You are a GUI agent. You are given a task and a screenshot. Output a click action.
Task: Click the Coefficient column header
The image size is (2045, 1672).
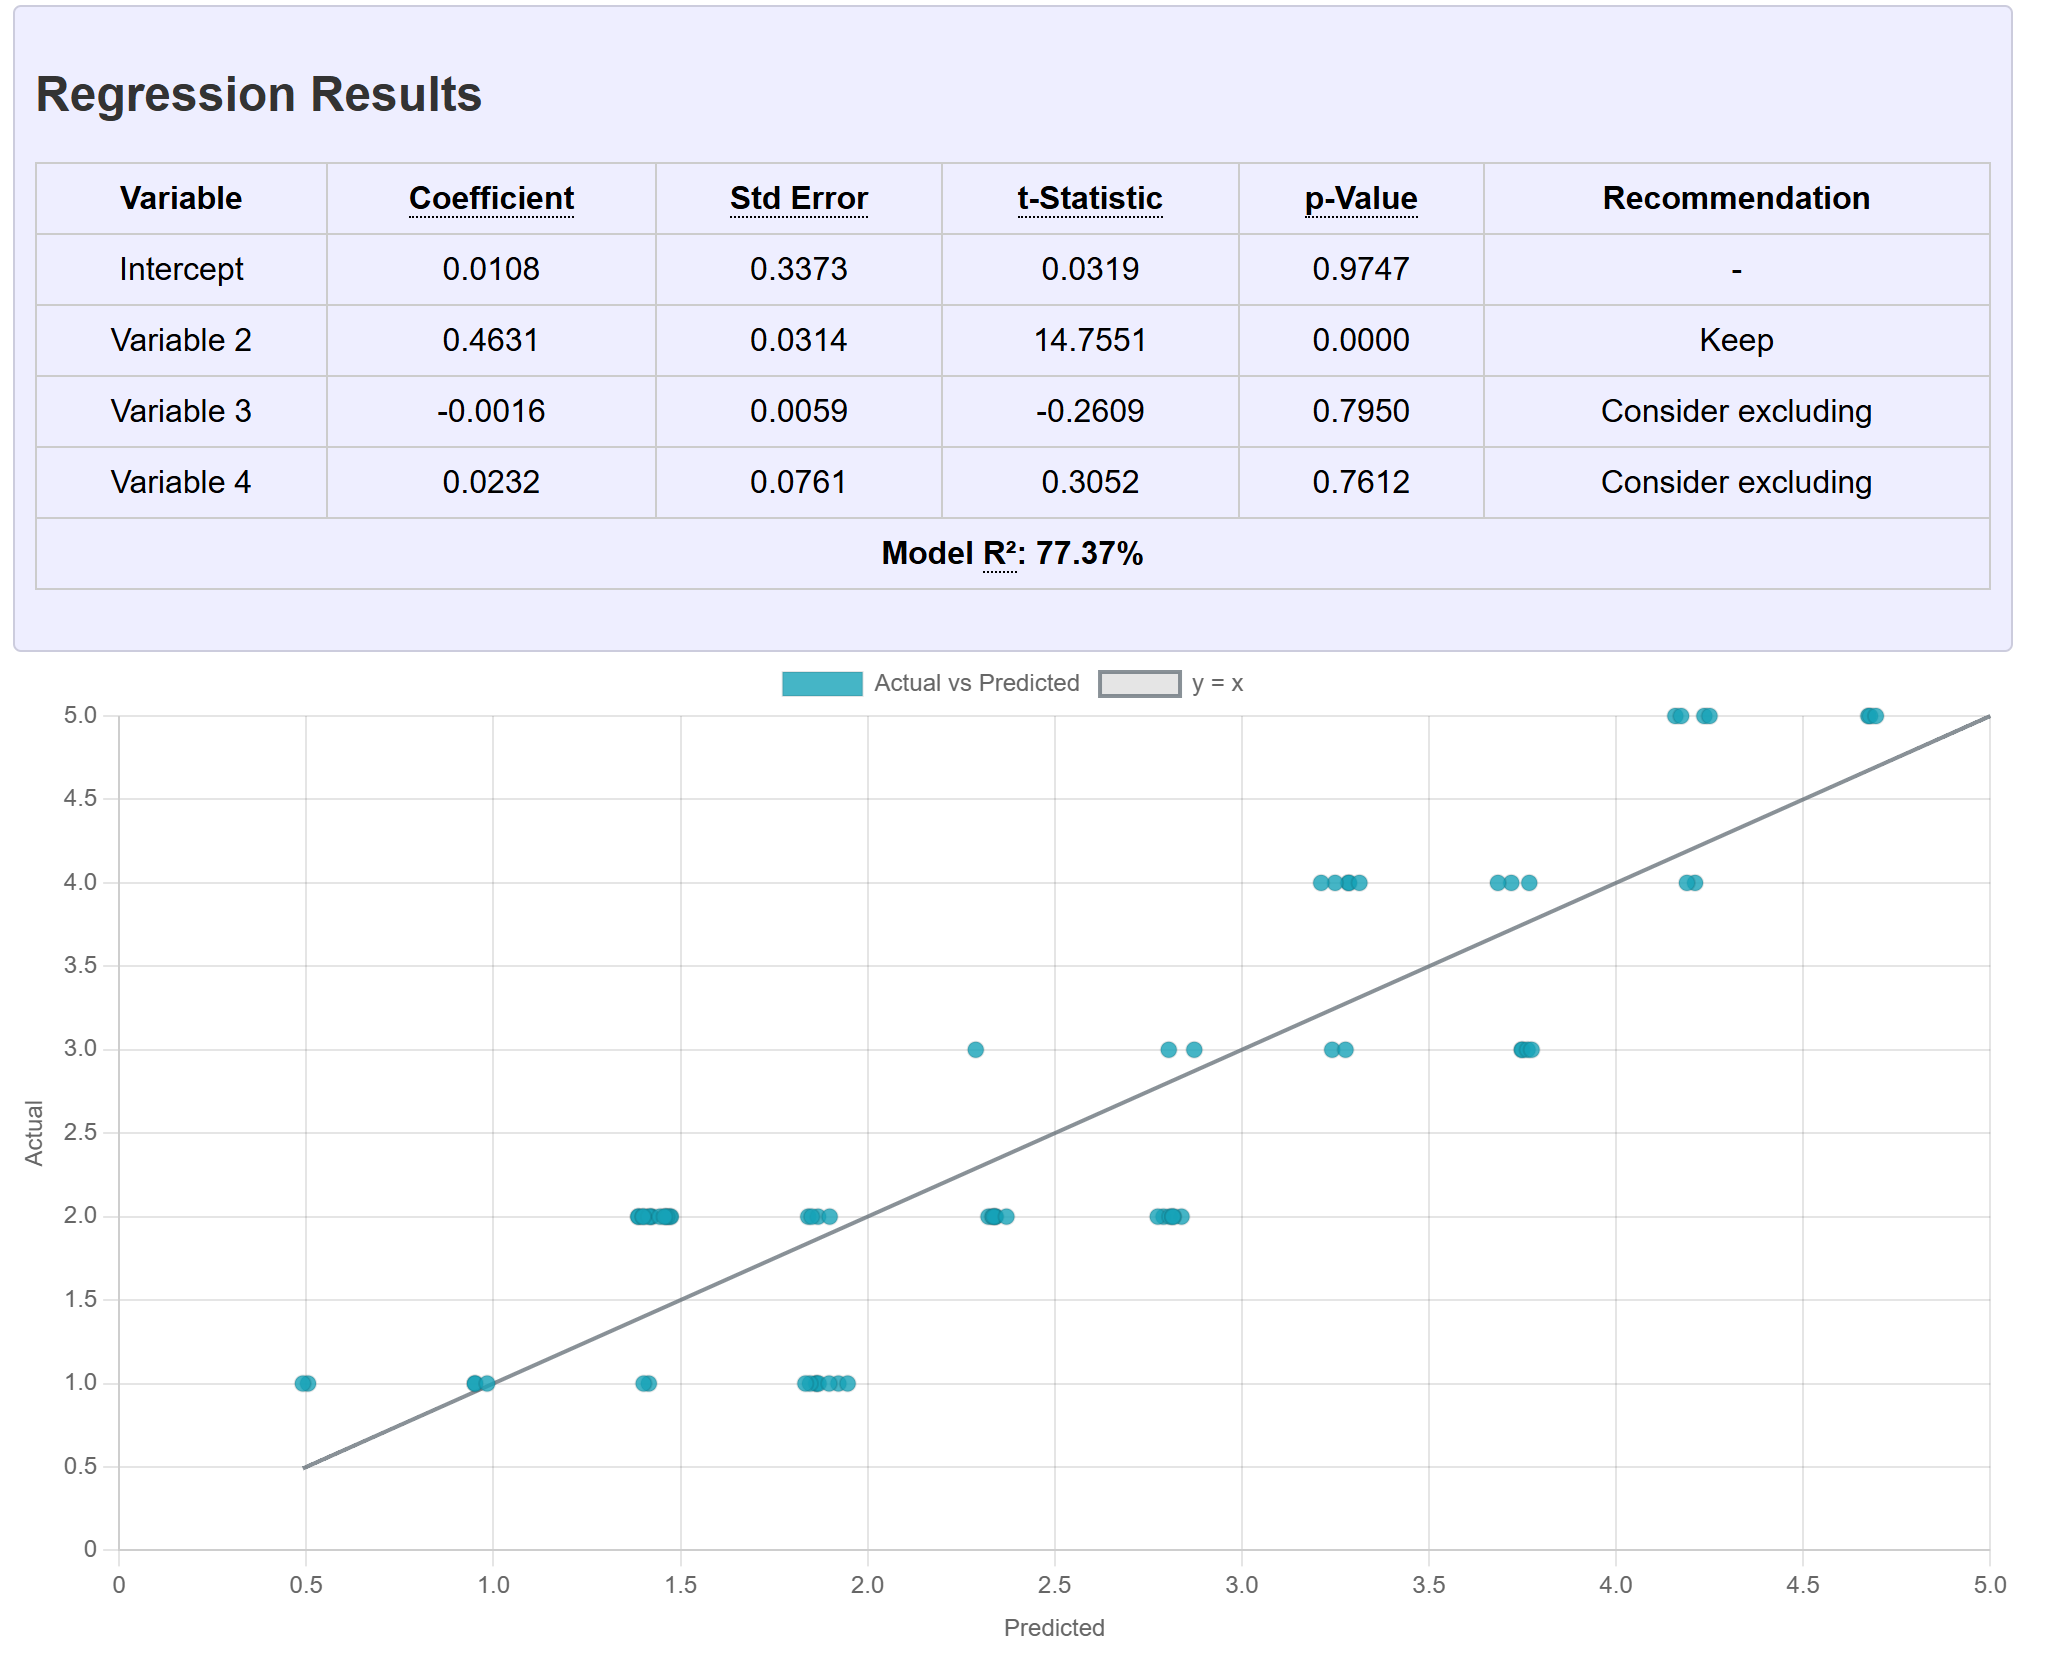pos(491,198)
